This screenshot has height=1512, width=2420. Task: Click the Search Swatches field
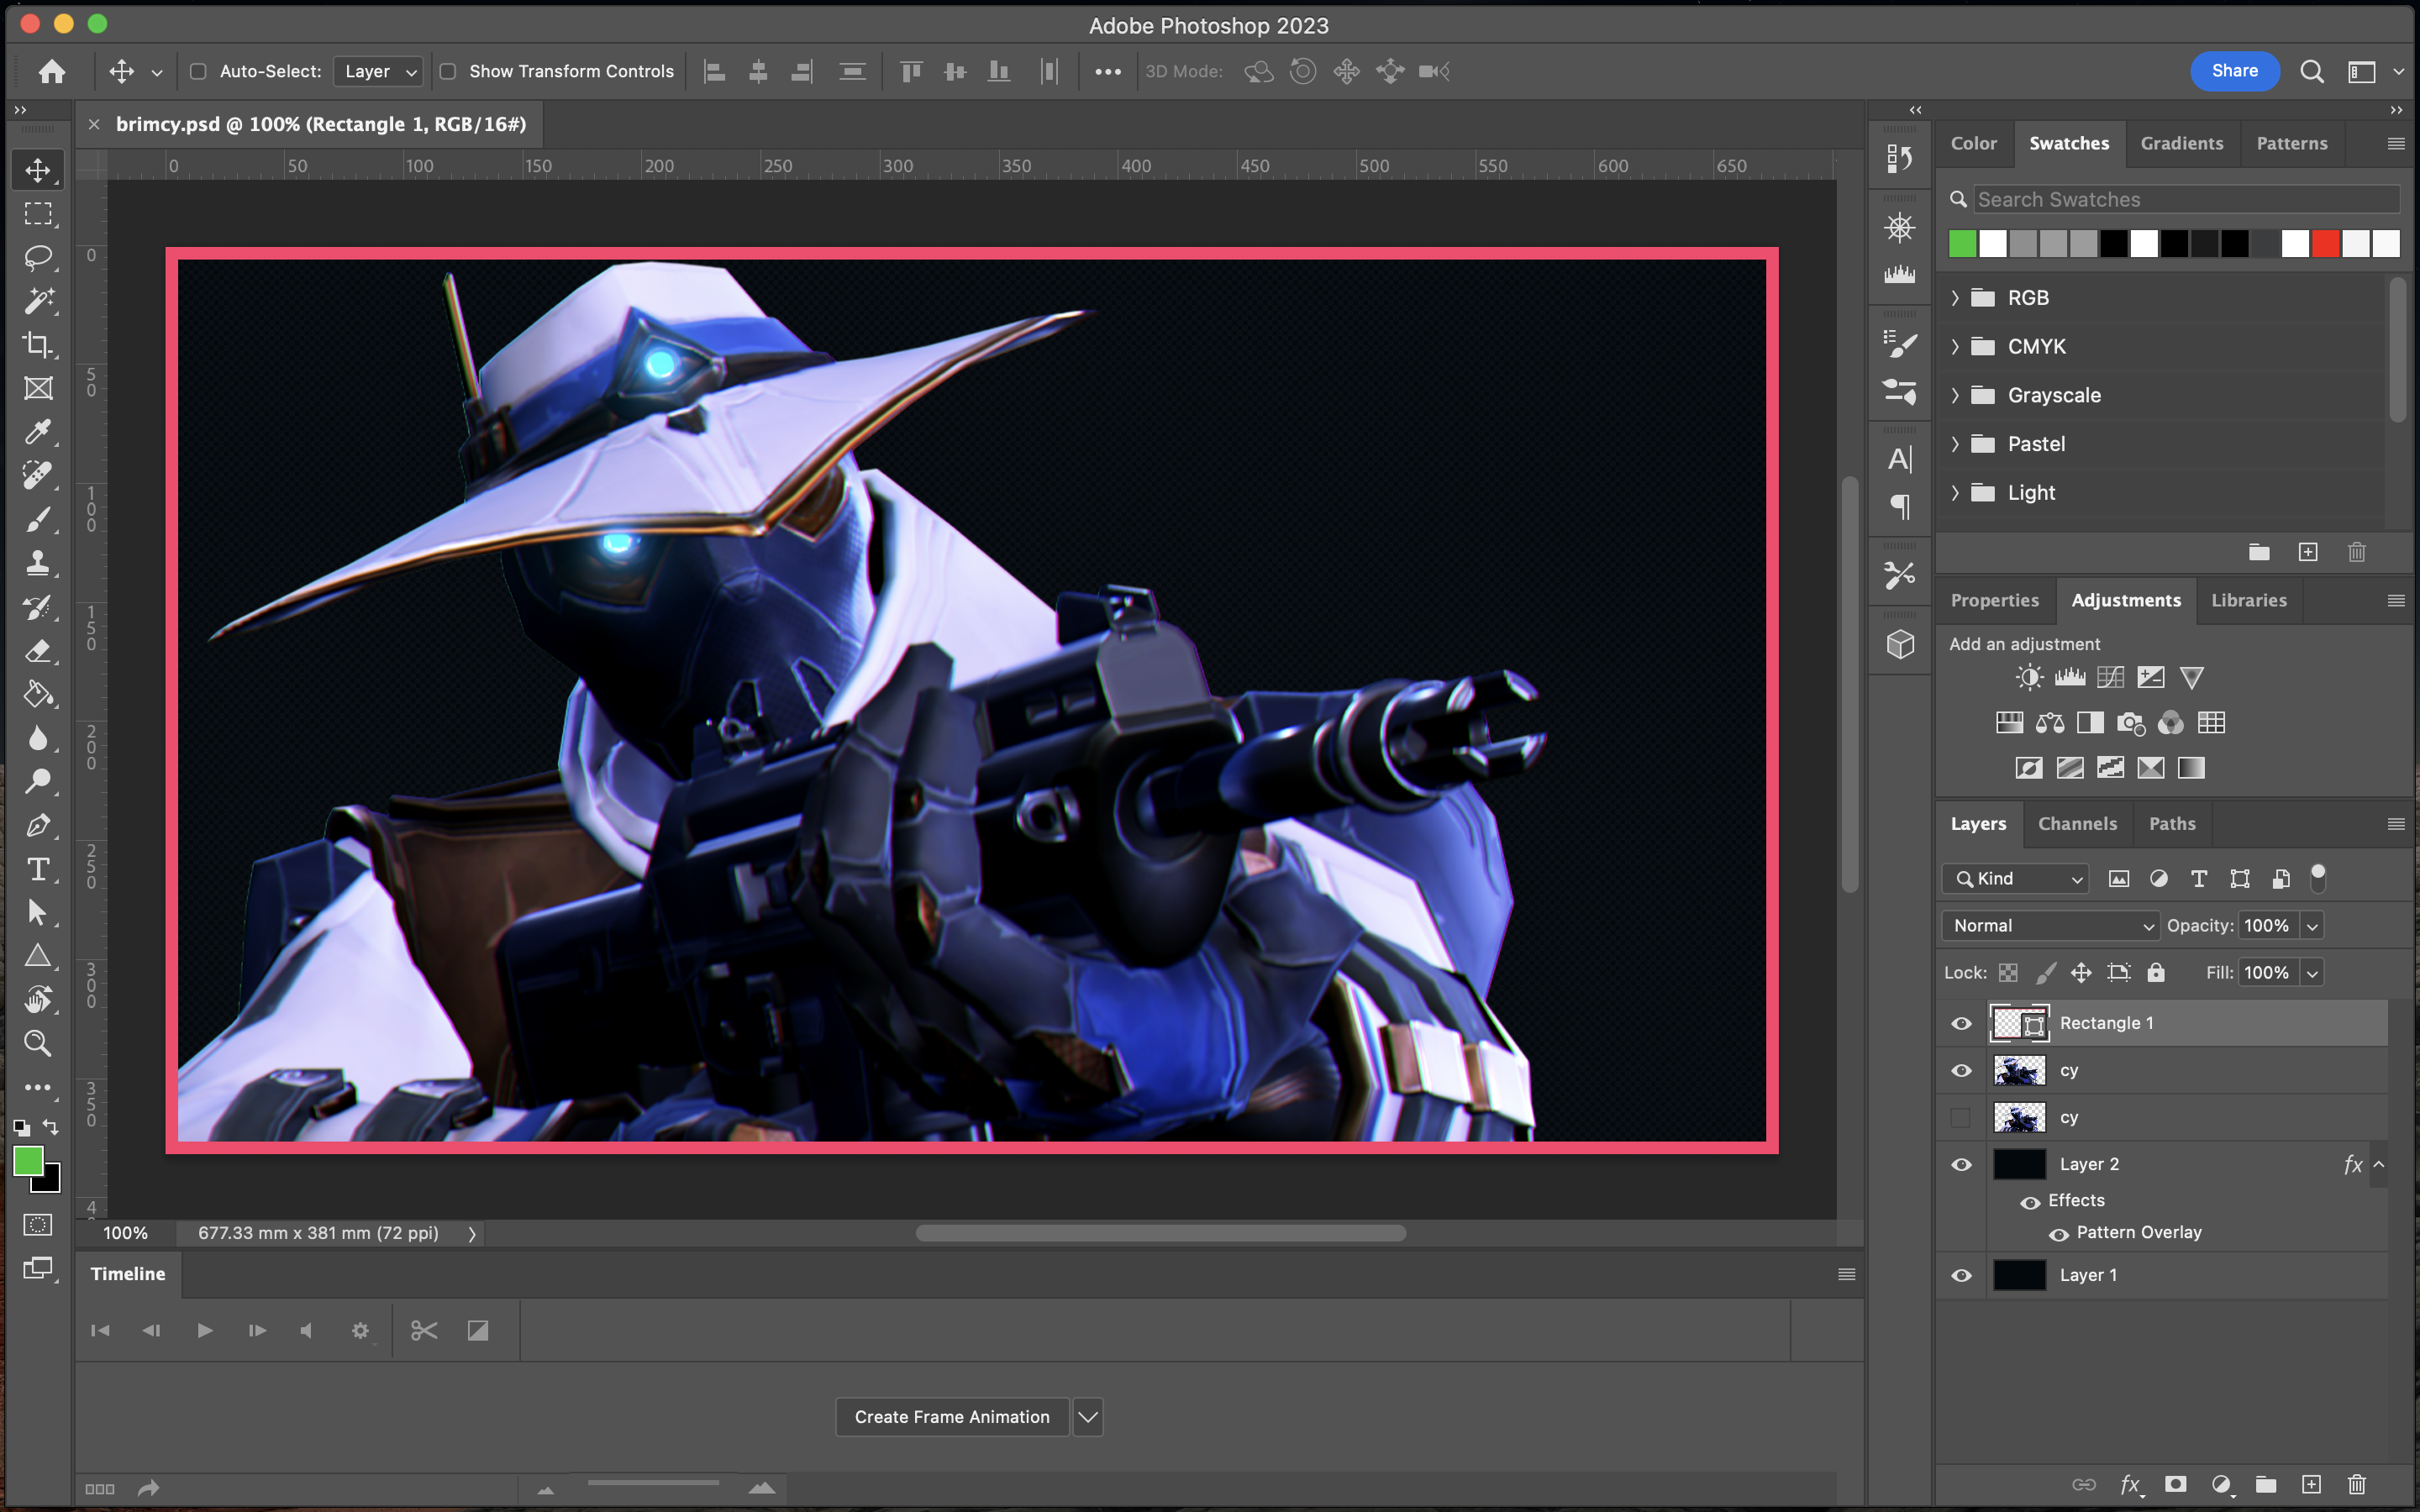(2185, 200)
